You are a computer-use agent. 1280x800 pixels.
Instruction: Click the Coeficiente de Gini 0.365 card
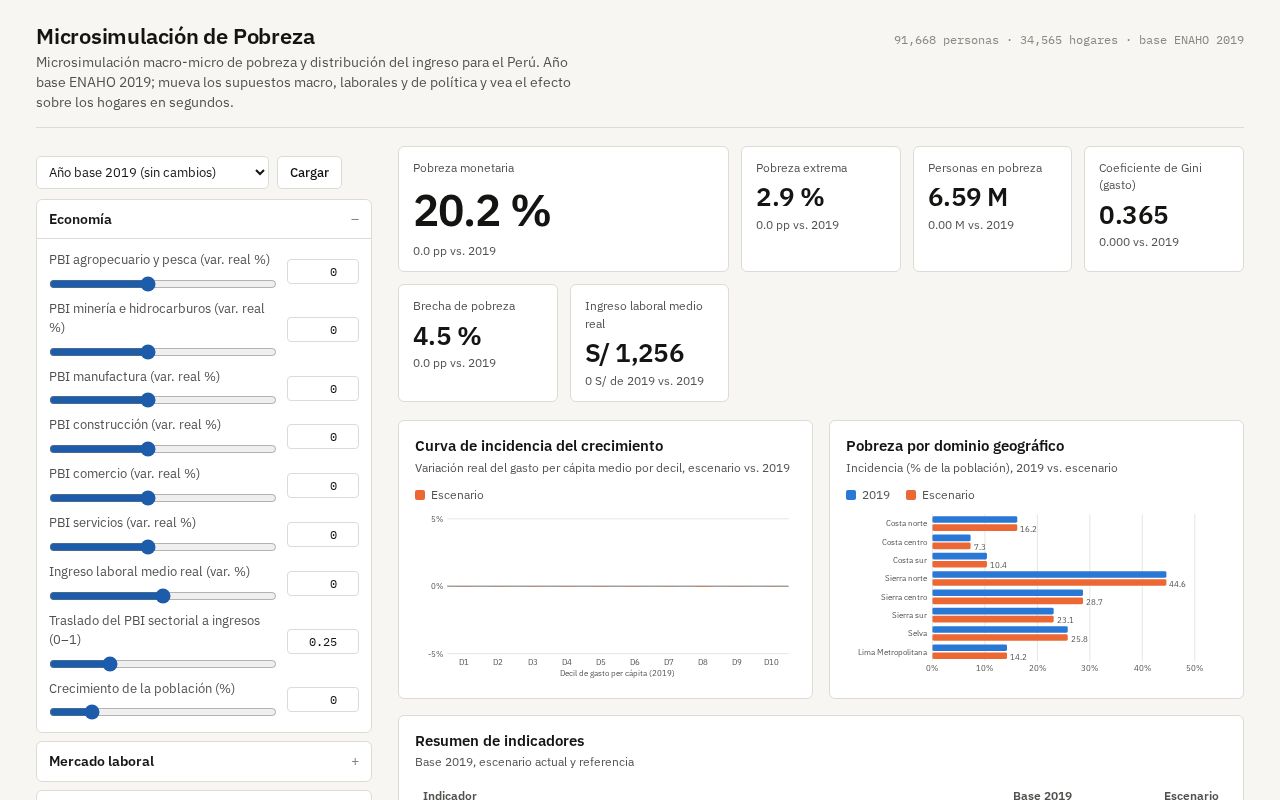[1164, 209]
